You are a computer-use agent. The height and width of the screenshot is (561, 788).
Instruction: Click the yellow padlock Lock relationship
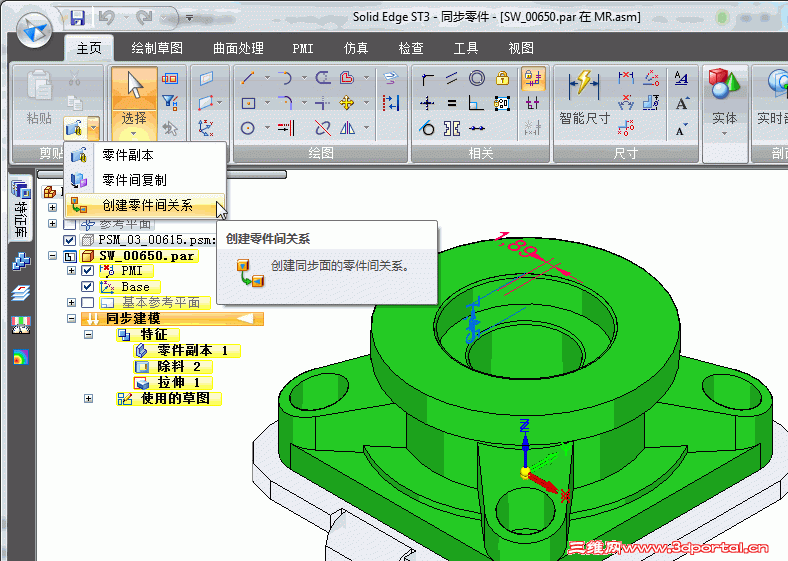click(502, 78)
